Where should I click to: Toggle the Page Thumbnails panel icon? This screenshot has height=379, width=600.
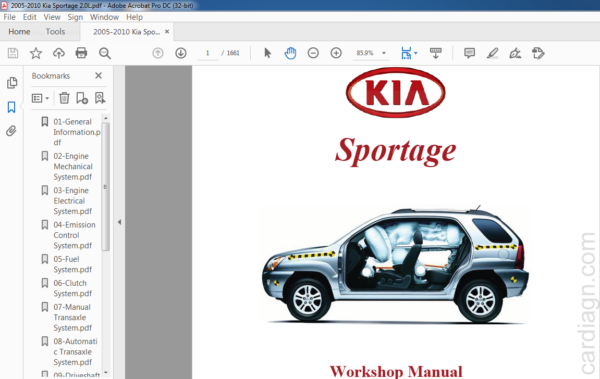[12, 82]
